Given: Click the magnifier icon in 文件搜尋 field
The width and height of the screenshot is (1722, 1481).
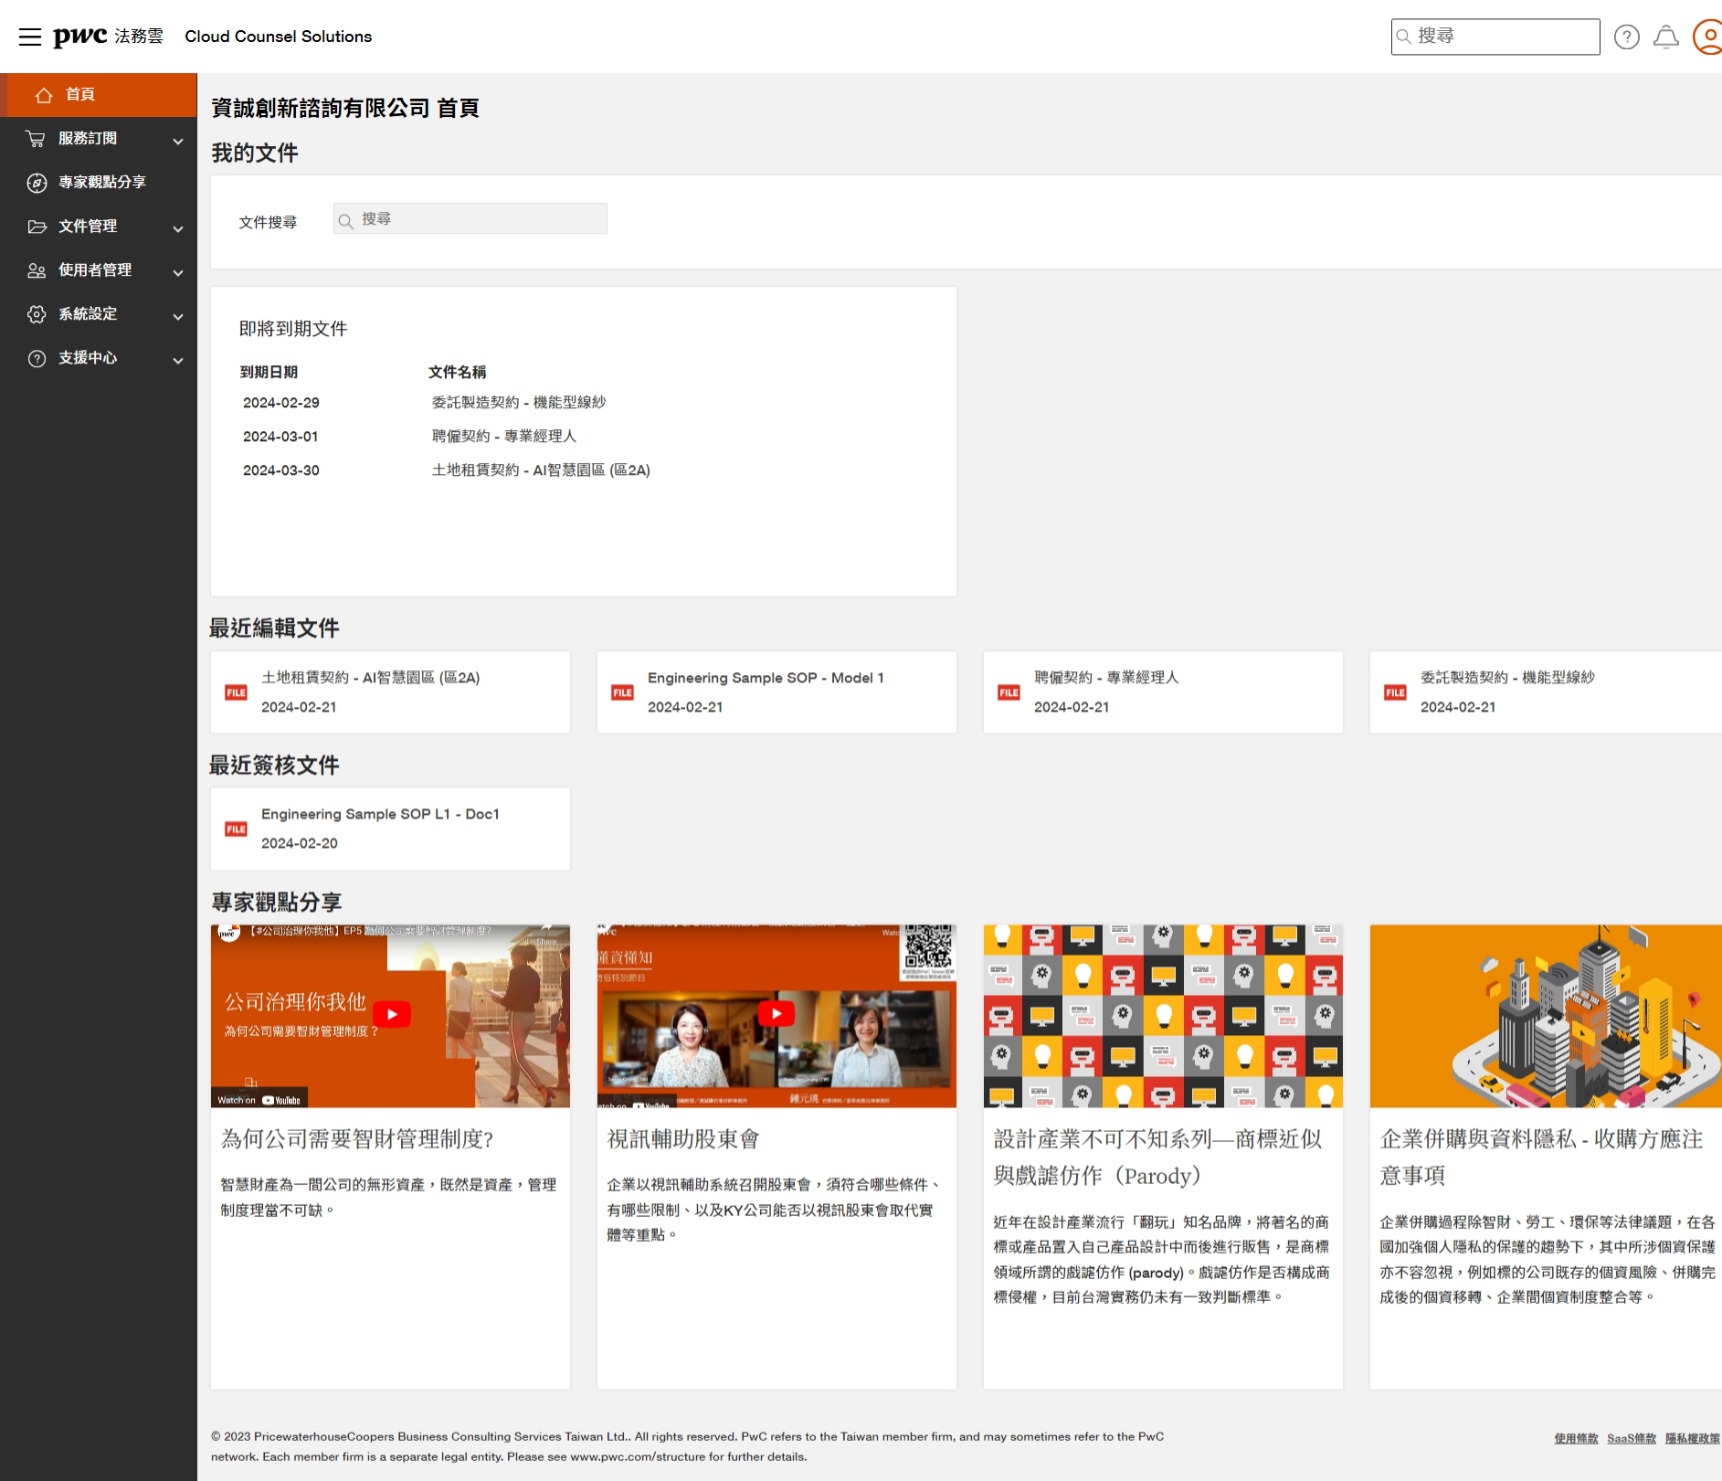Looking at the screenshot, I should [x=346, y=219].
